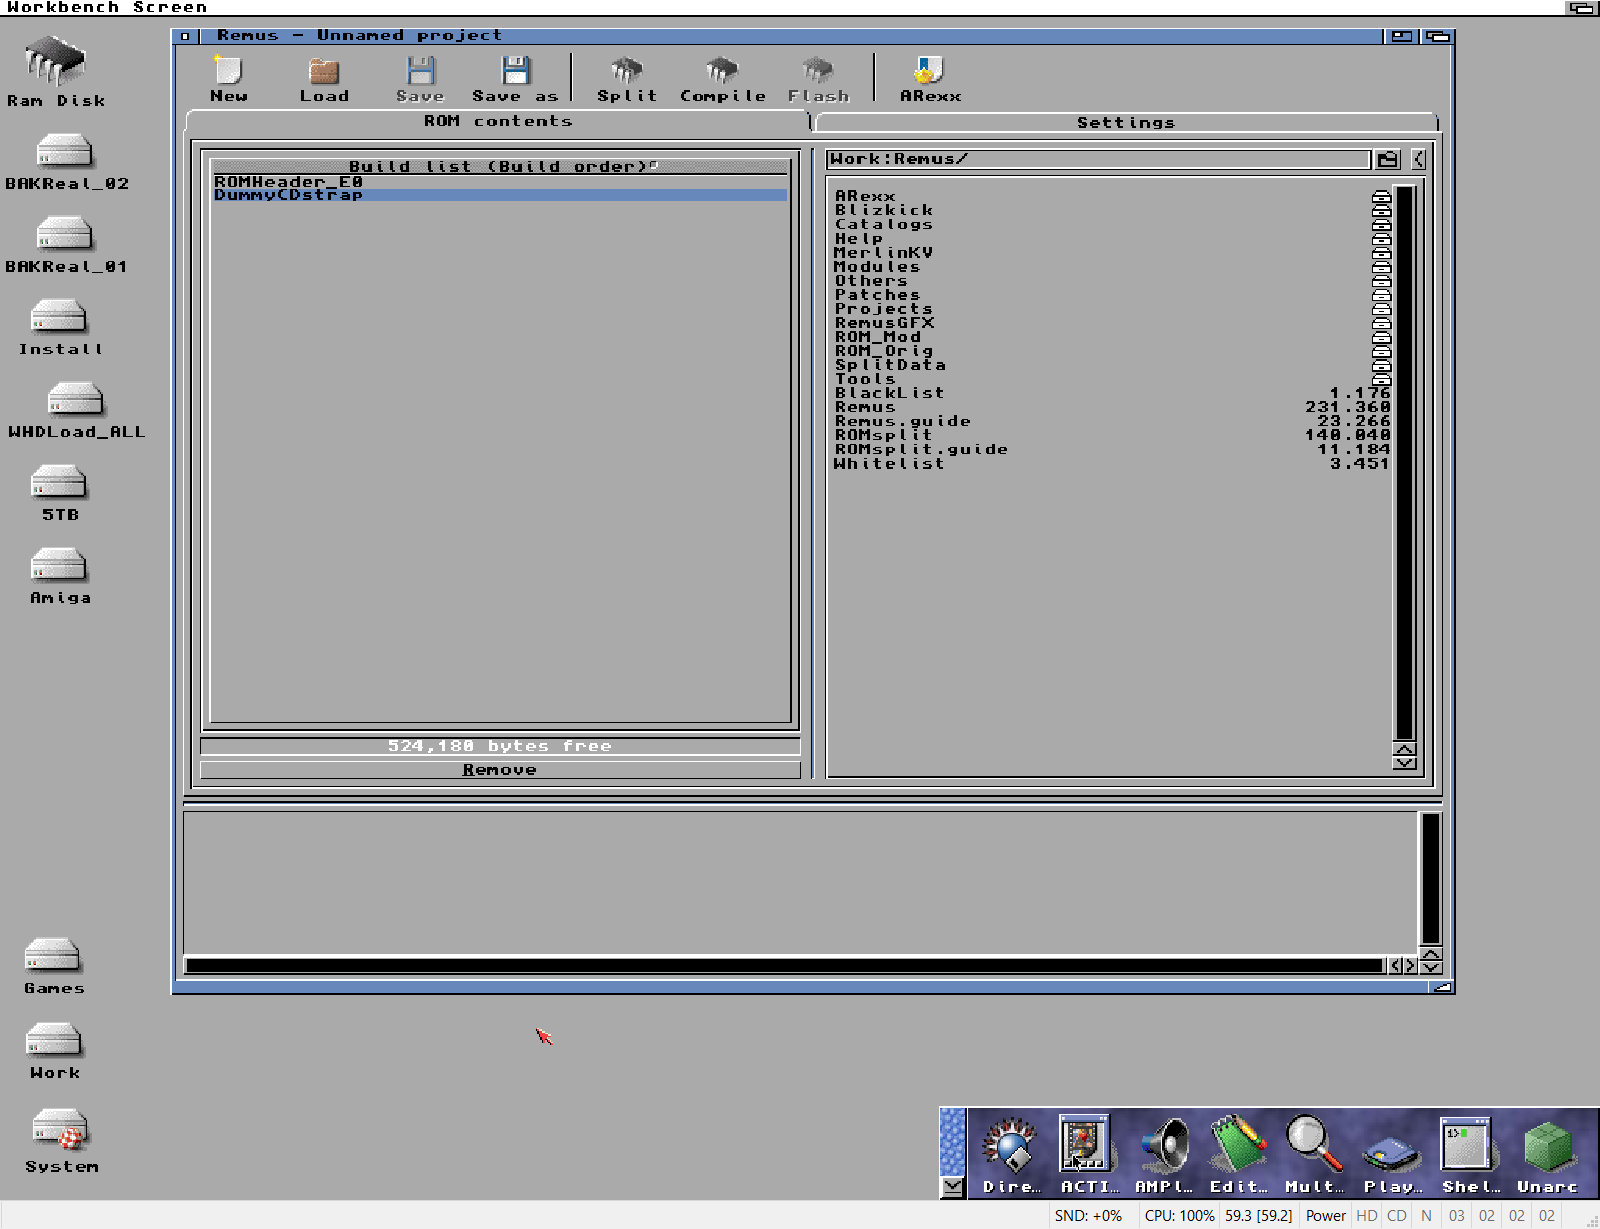Open the Tools folder entry
This screenshot has height=1229, width=1600.
1112,379
